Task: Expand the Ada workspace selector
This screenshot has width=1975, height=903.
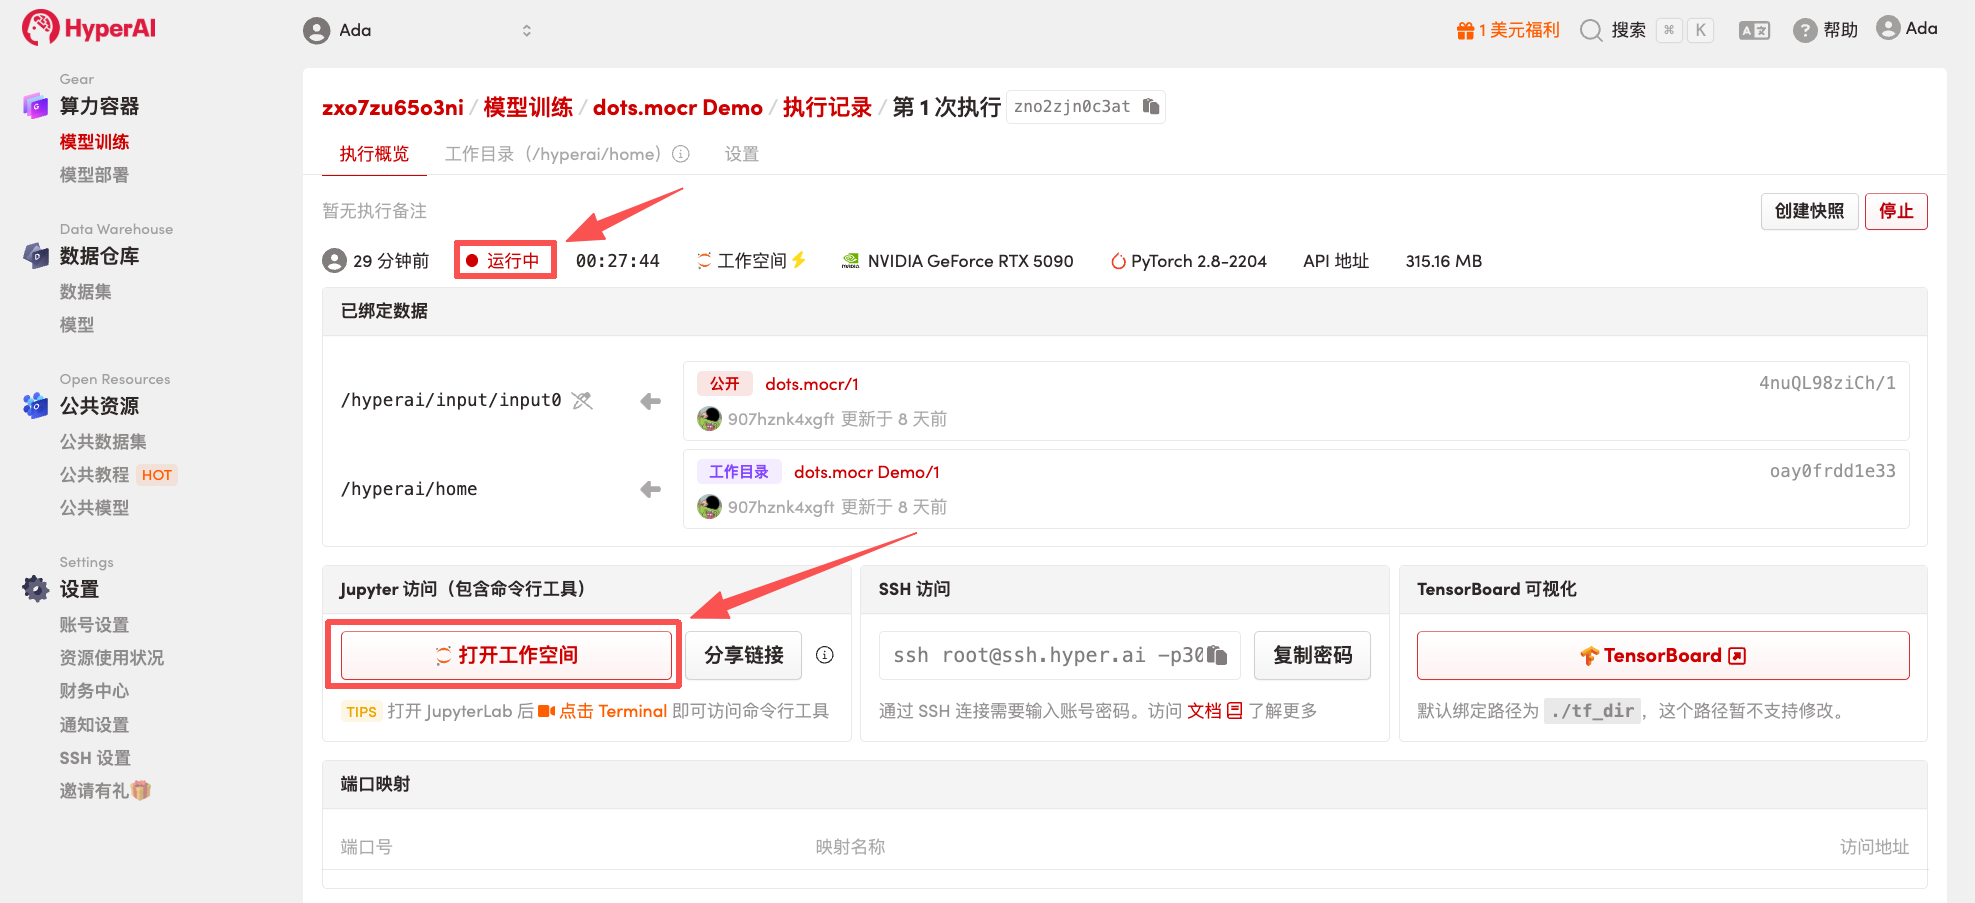Action: tap(526, 30)
